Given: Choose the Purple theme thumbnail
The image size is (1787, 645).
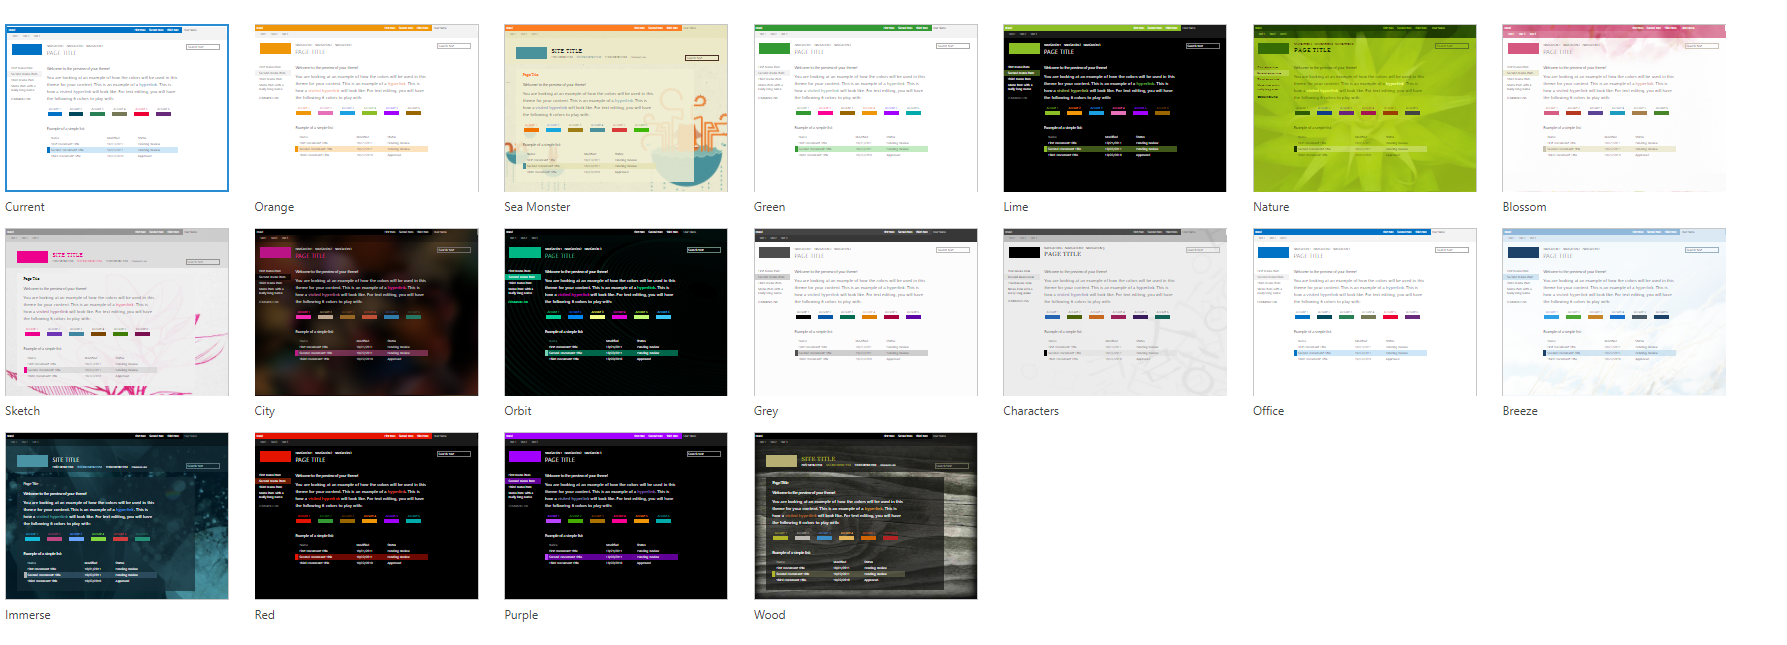Looking at the screenshot, I should (x=616, y=516).
